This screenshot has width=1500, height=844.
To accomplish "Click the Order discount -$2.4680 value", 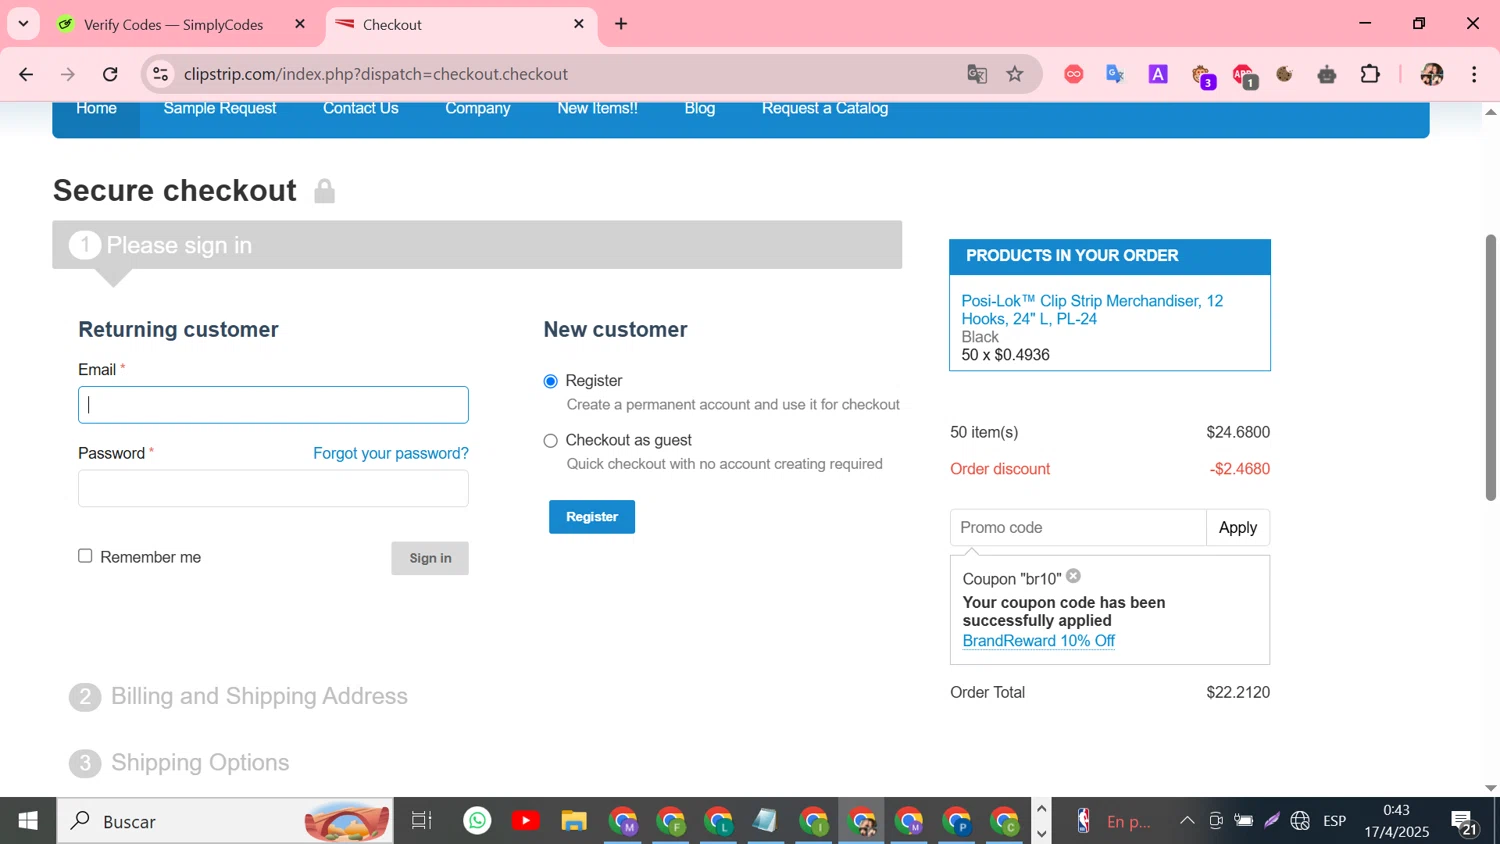I will (x=1240, y=469).
